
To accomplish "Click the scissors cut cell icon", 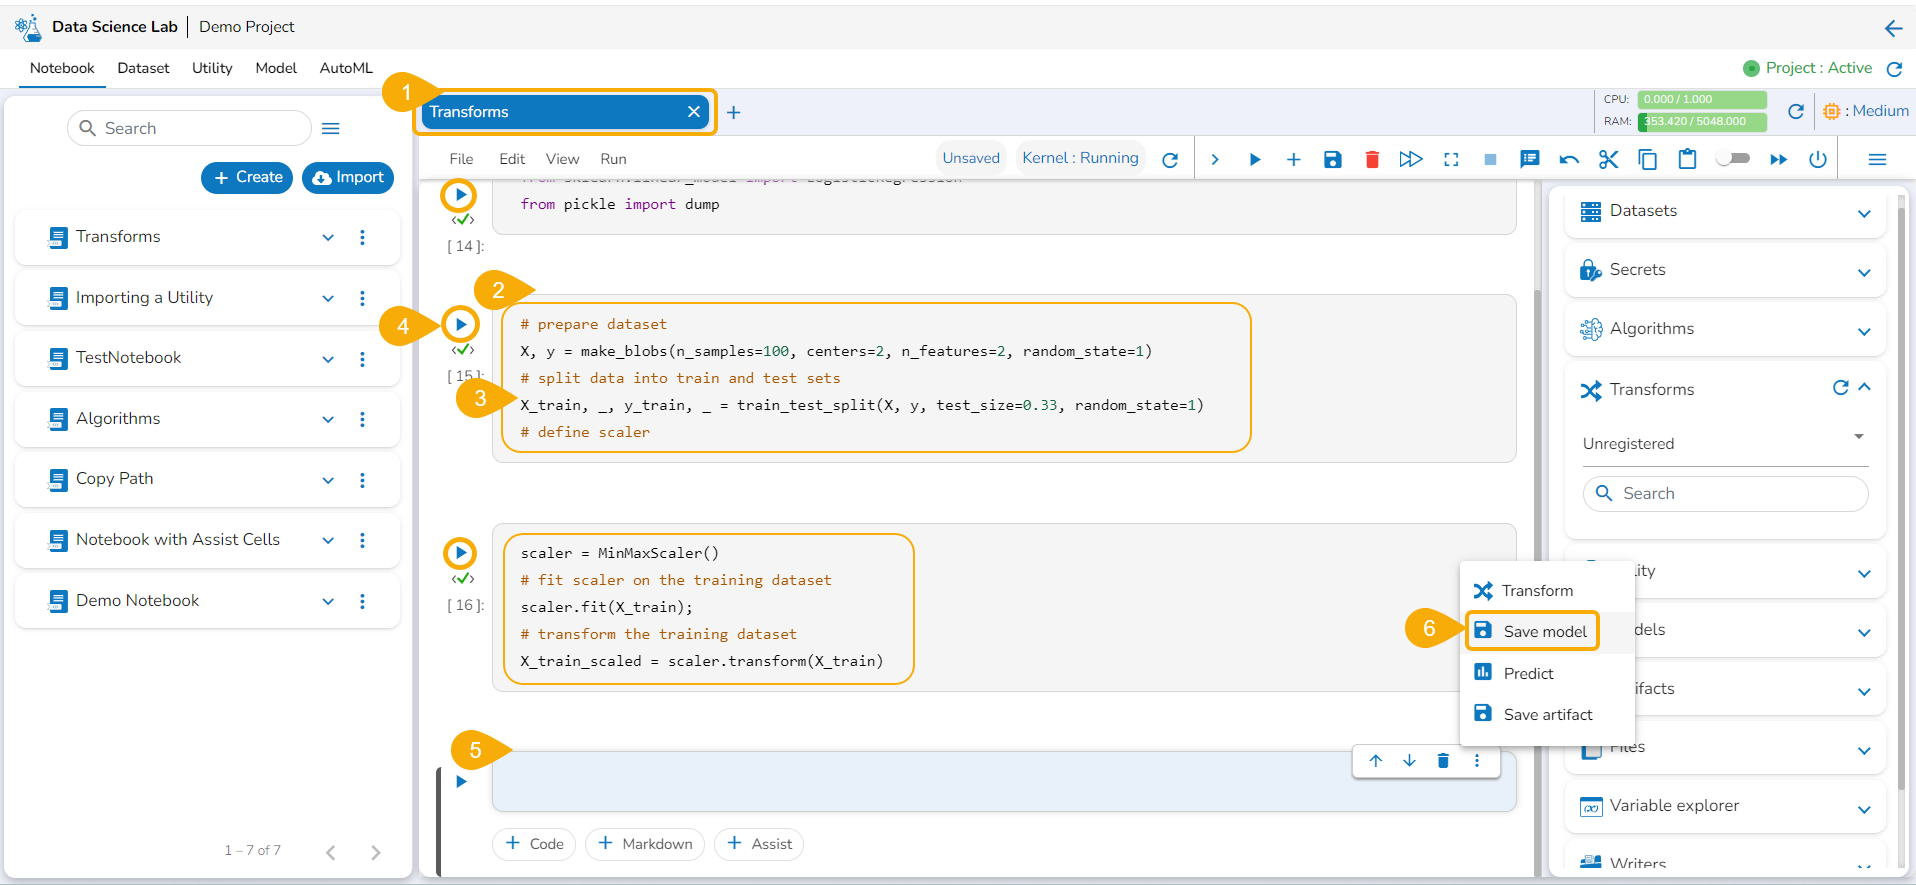I will point(1608,160).
